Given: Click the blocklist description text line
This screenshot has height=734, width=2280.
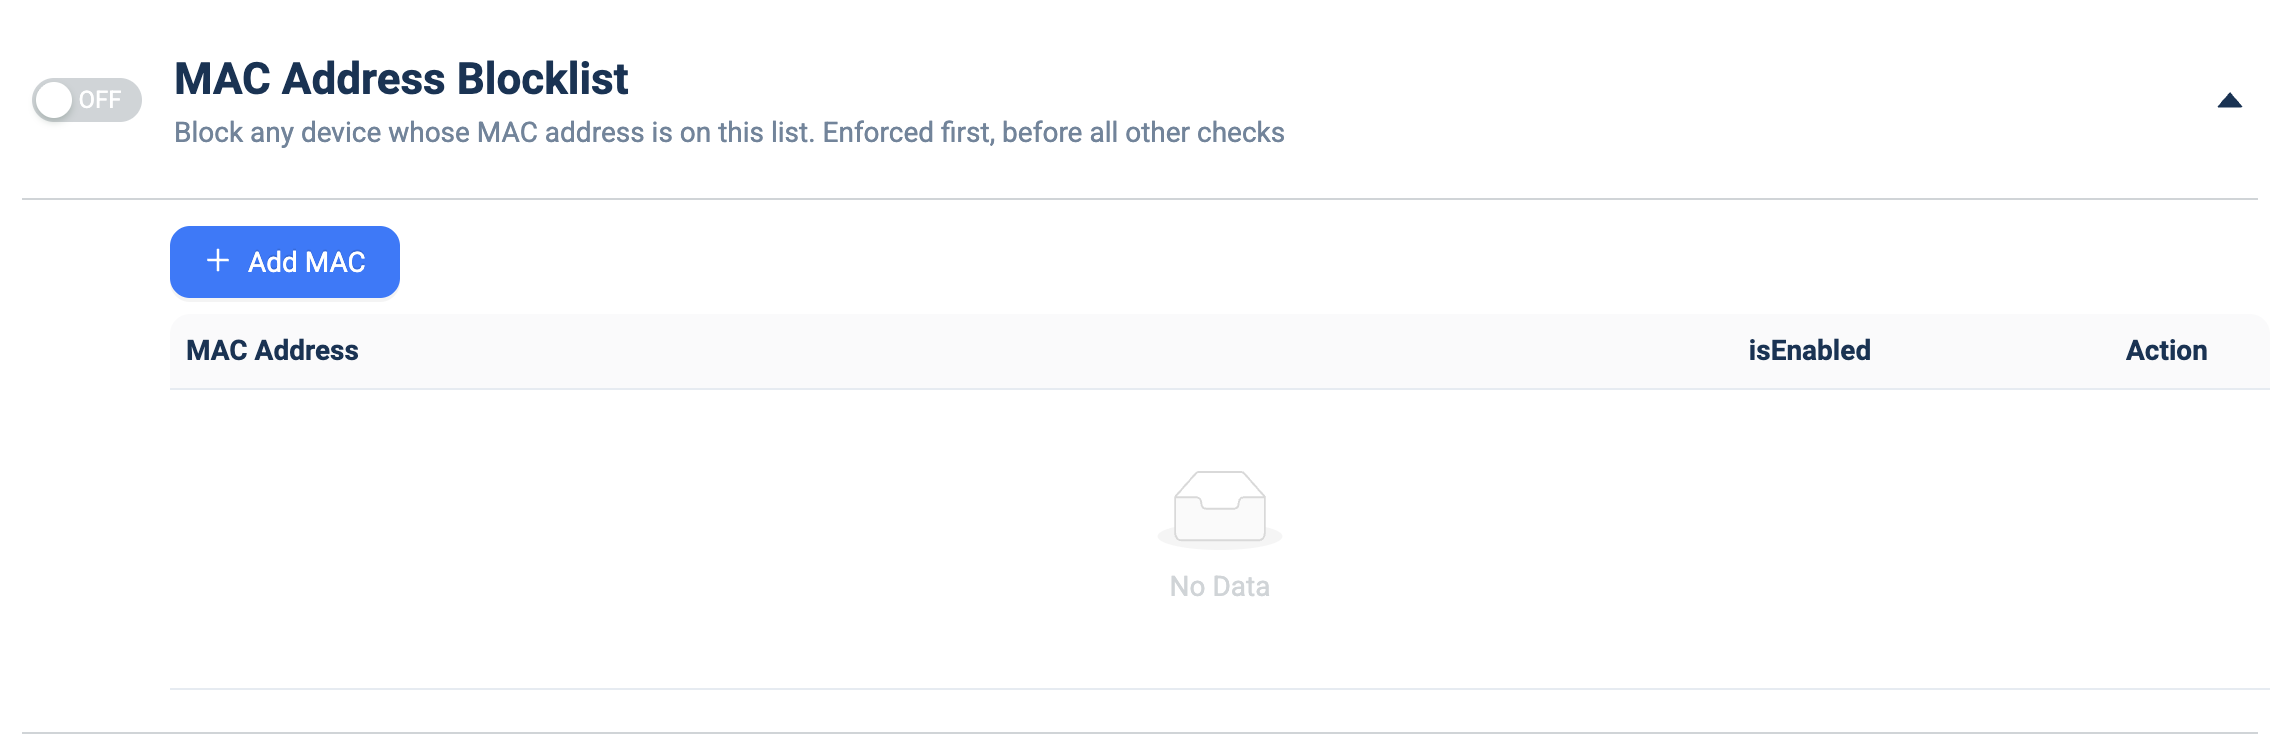Looking at the screenshot, I should [729, 132].
